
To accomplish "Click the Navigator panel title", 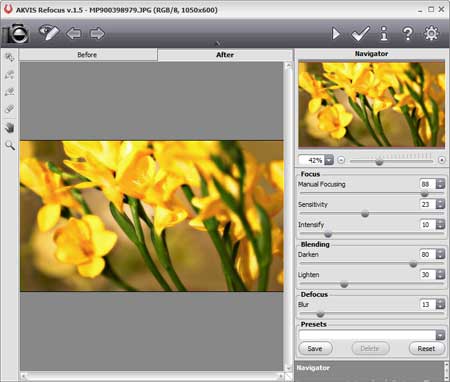I will tap(371, 54).
